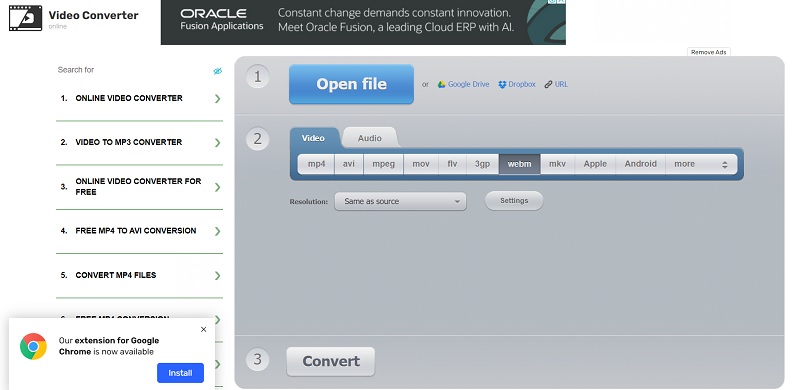800x390 pixels.
Task: Select the 3gp format
Action: coord(482,164)
